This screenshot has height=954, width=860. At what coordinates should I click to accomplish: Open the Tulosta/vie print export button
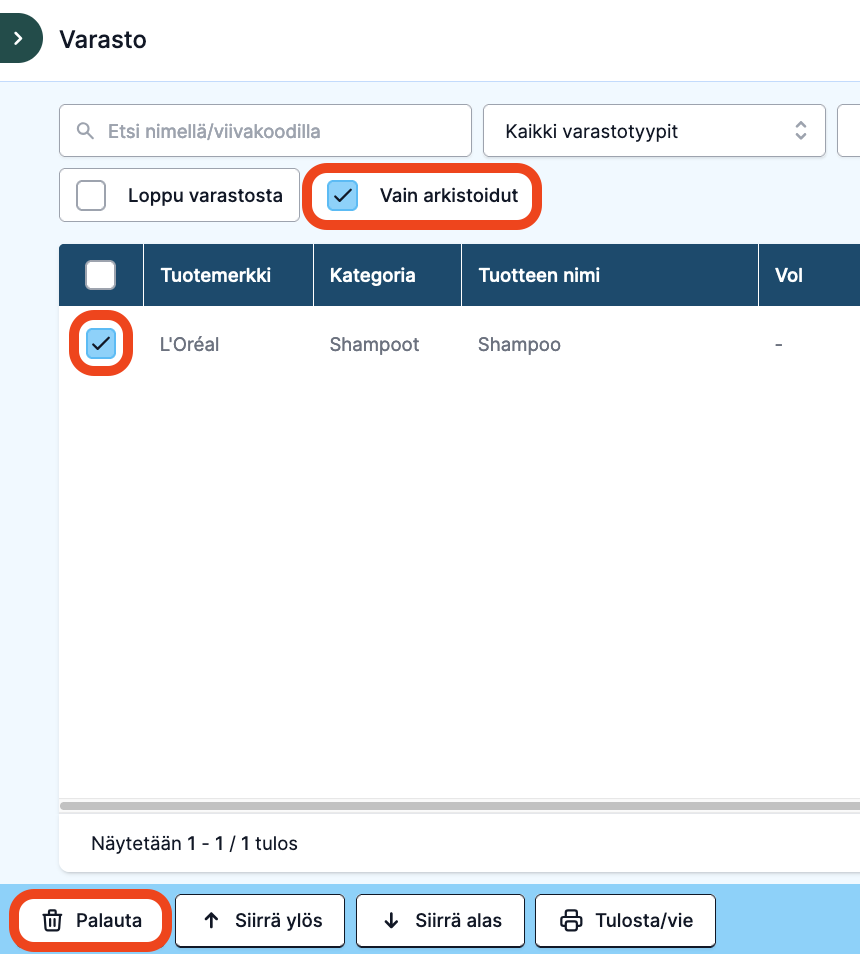[x=625, y=921]
